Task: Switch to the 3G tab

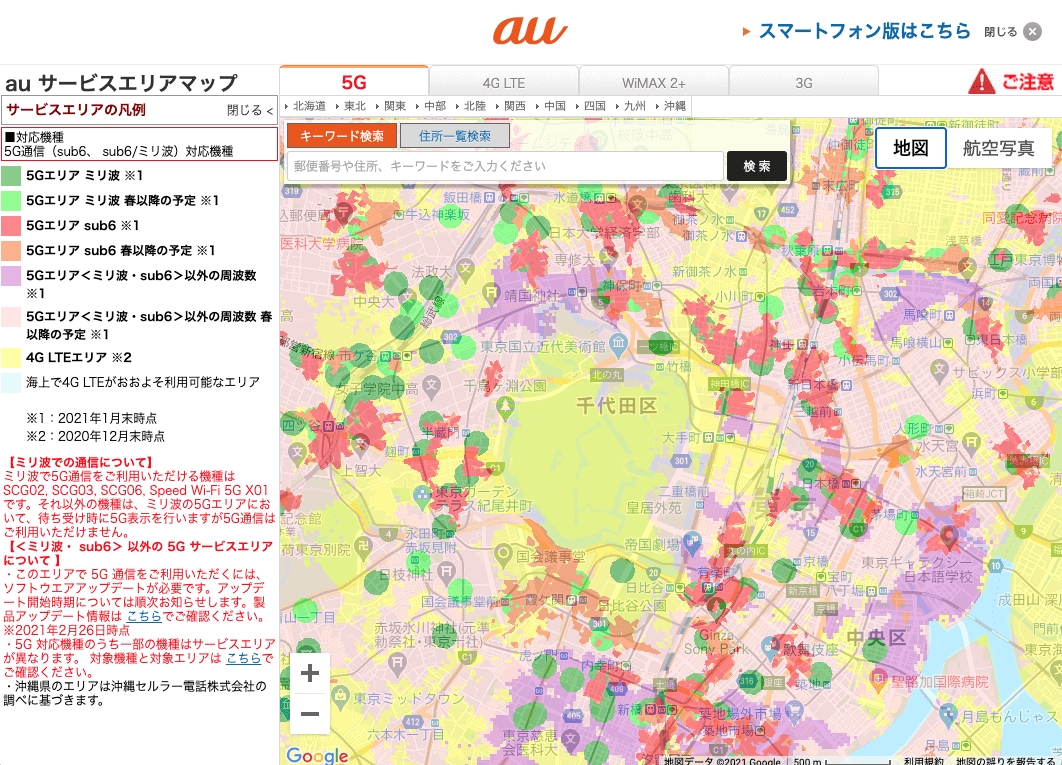Action: tap(804, 83)
